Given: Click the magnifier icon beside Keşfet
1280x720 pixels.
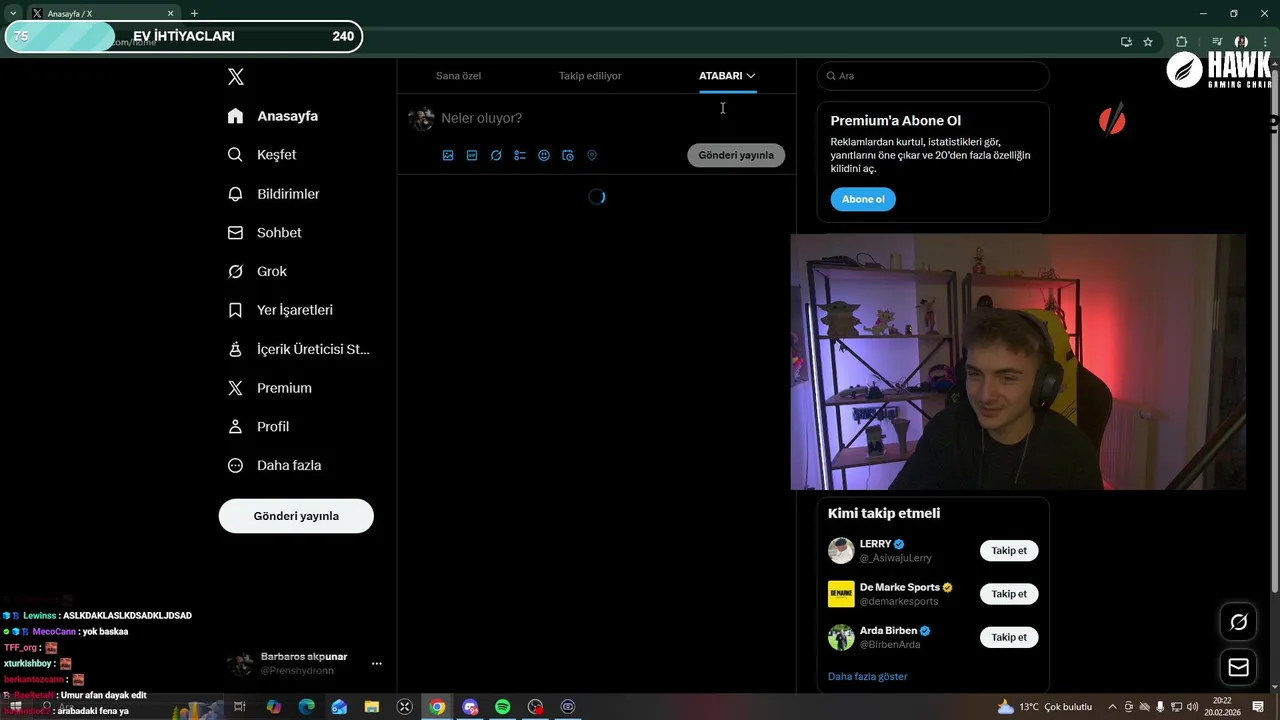Looking at the screenshot, I should pyautogui.click(x=235, y=155).
